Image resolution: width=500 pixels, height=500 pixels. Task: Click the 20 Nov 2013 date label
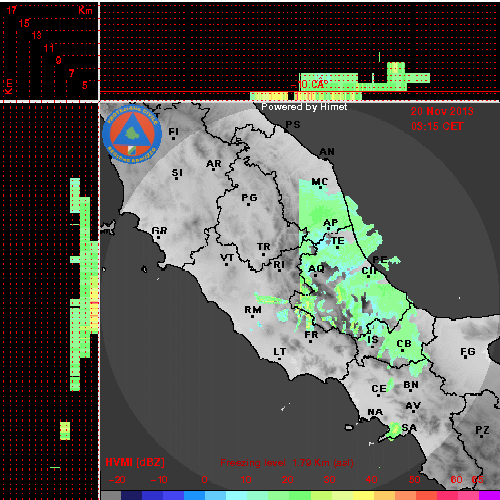[x=442, y=111]
